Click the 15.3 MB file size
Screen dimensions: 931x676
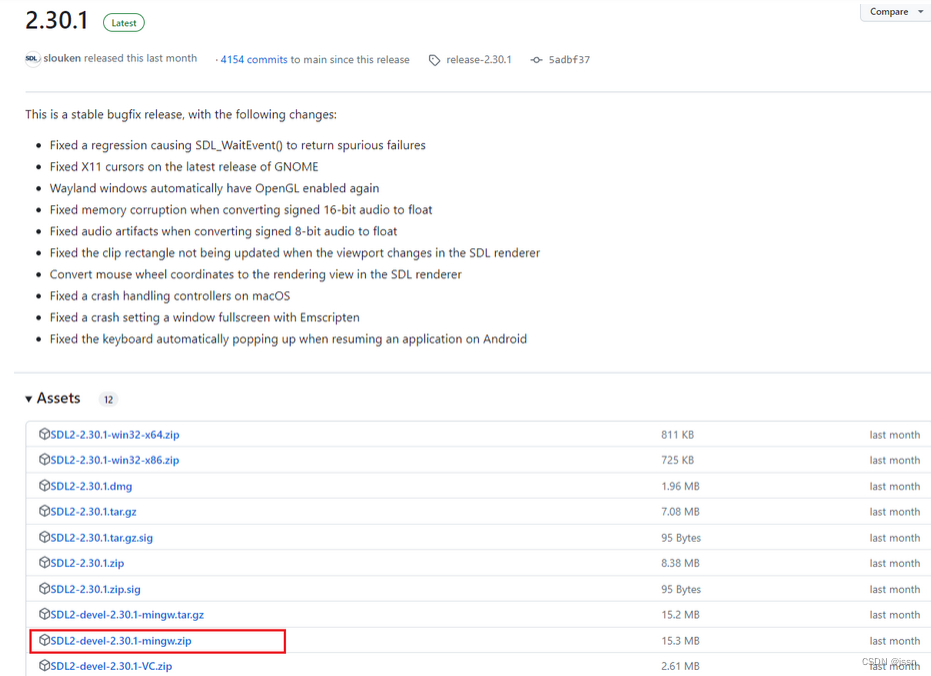click(x=680, y=641)
